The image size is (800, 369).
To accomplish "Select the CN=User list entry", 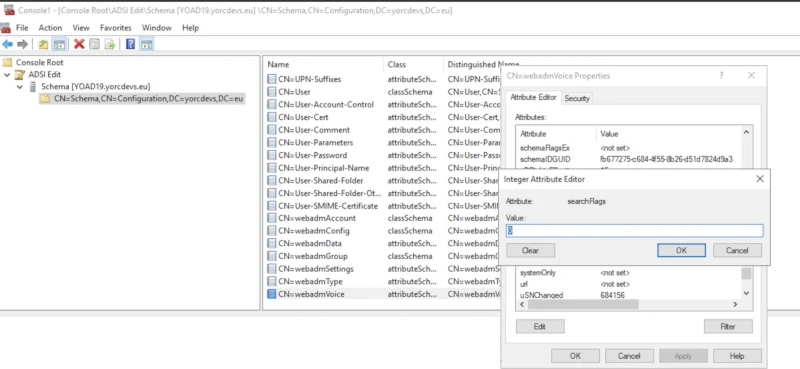I will pyautogui.click(x=294, y=92).
